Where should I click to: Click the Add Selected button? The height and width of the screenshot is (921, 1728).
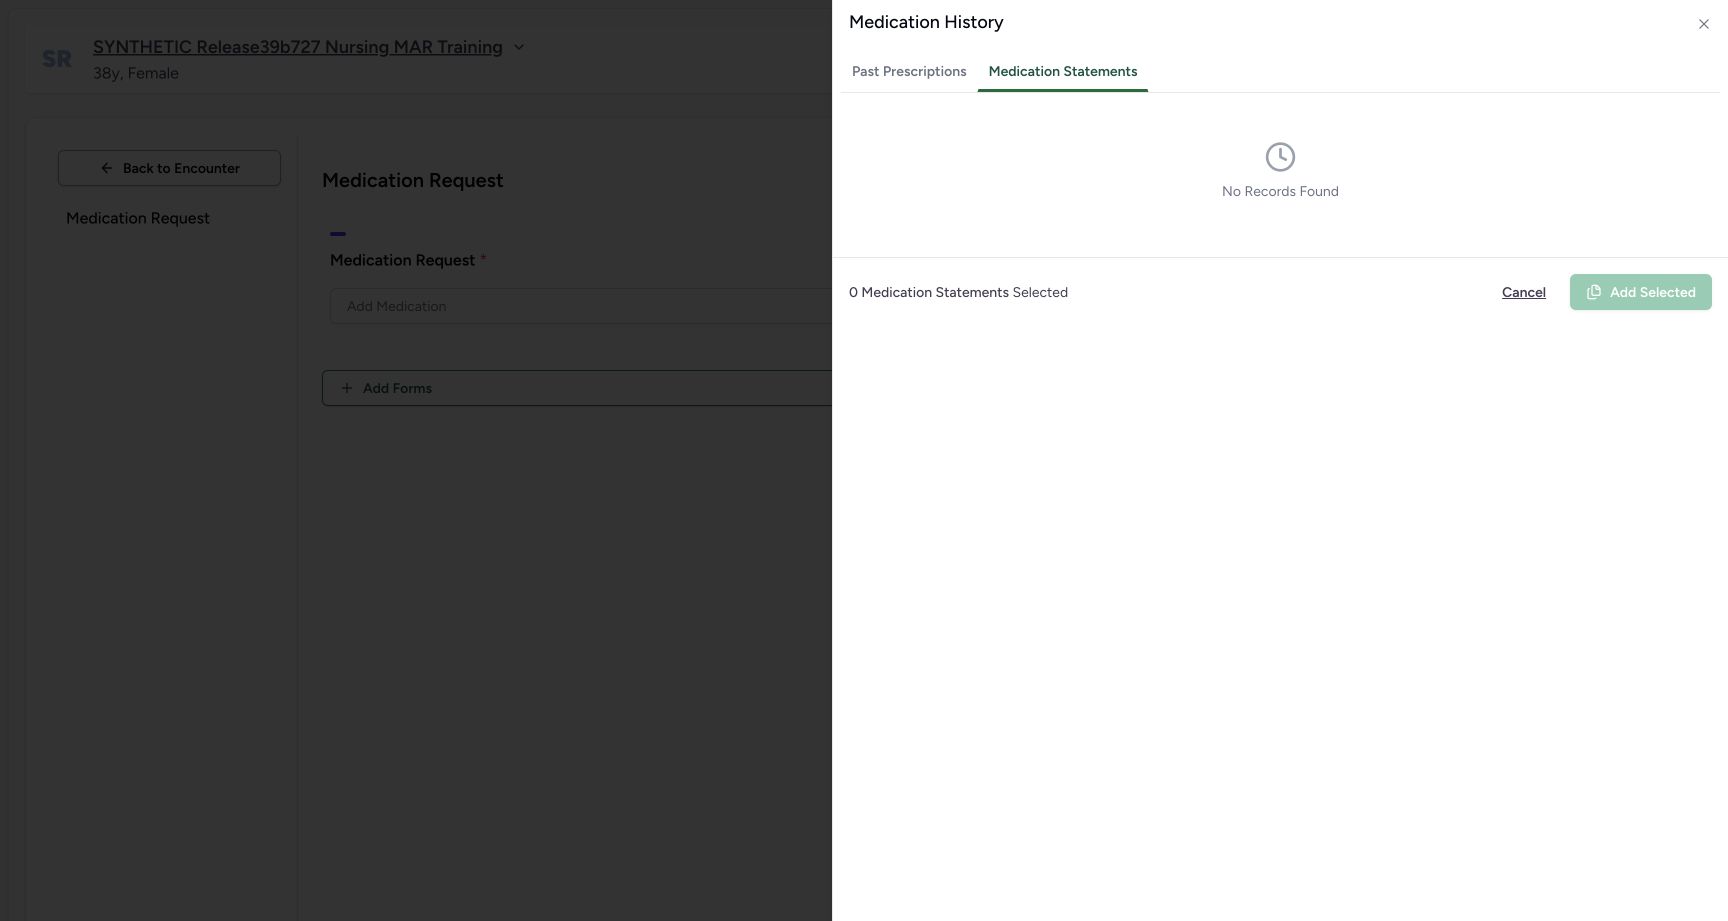pos(1640,292)
